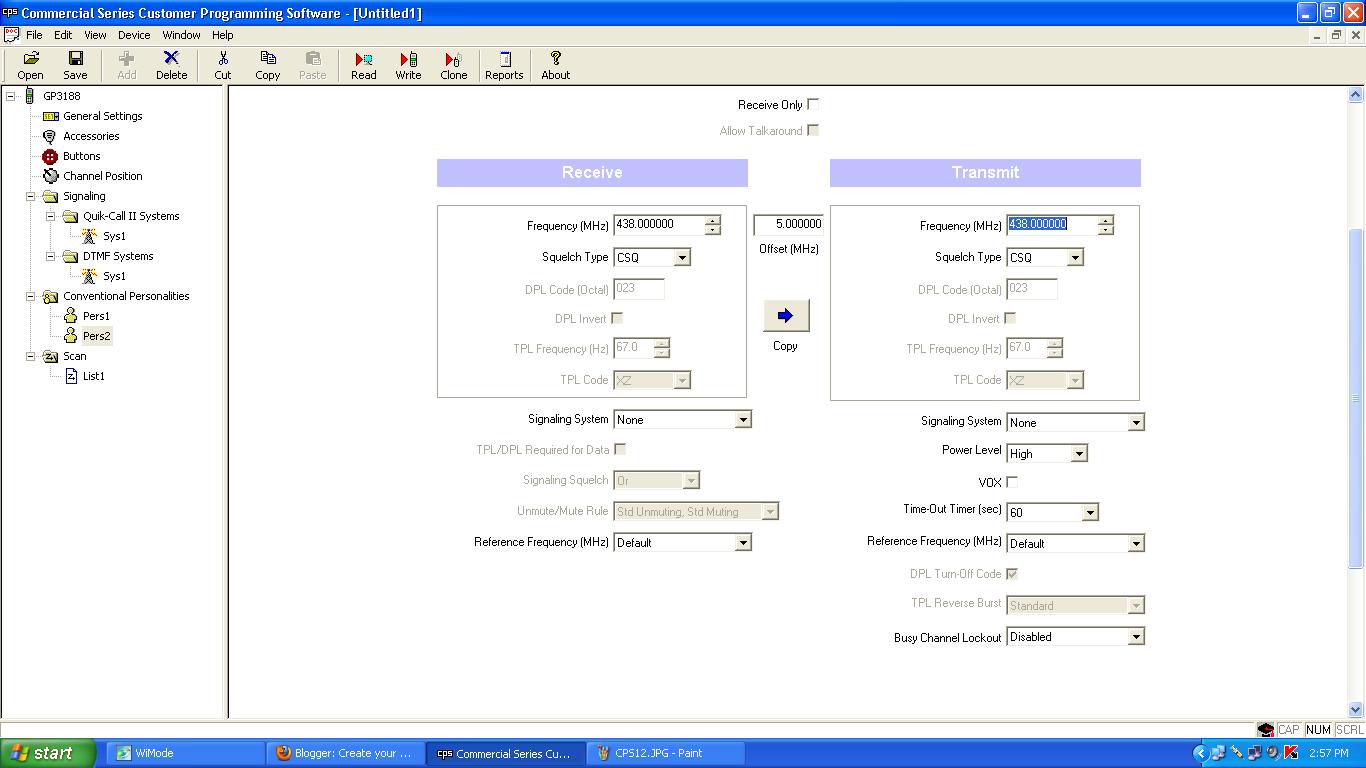Click the blue arrow Copy button
The height and width of the screenshot is (768, 1366).
click(x=785, y=316)
